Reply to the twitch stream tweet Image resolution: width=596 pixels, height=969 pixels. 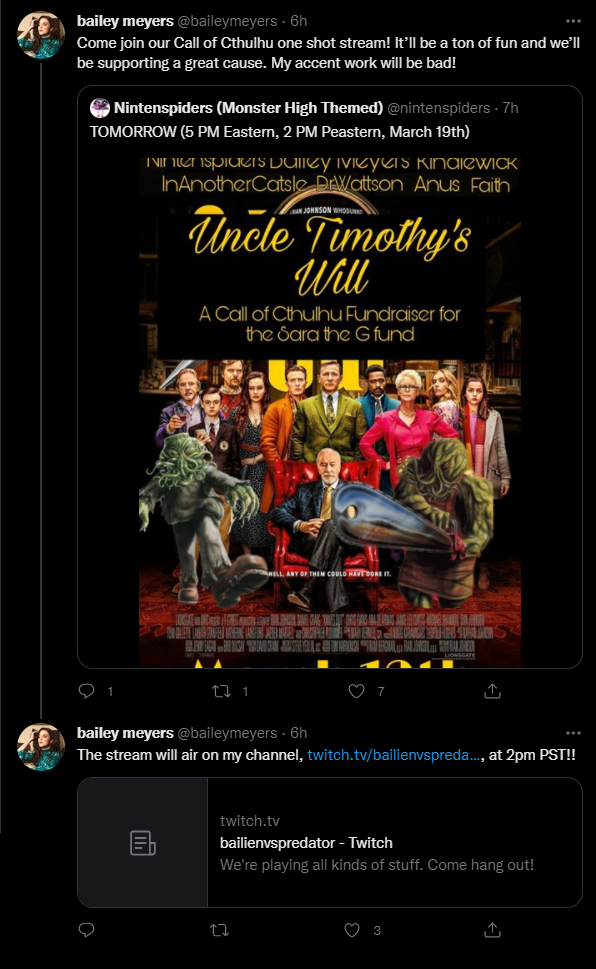point(87,929)
